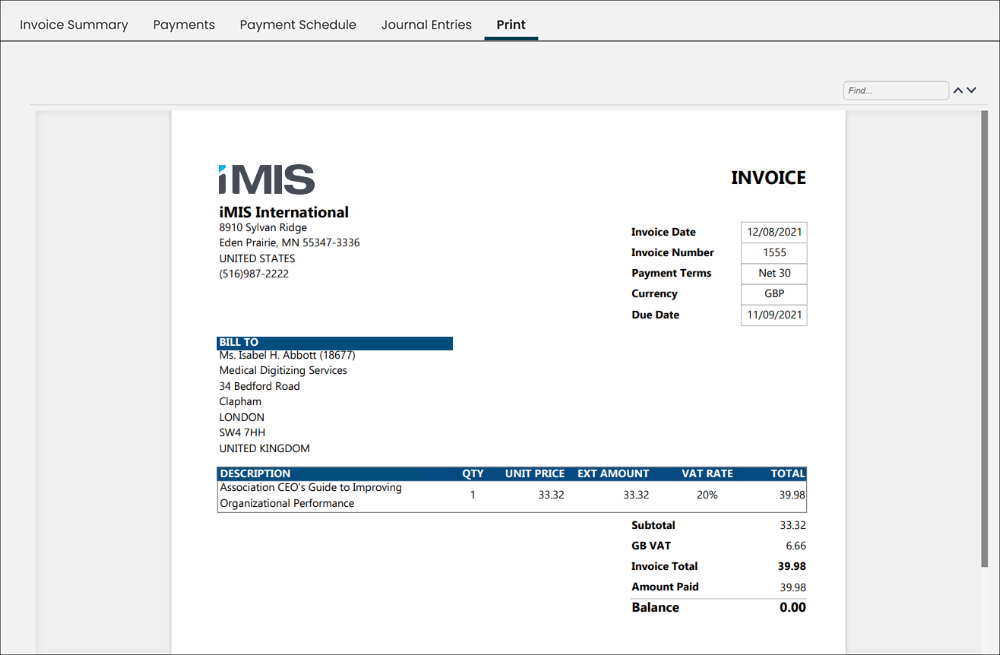Screen dimensions: 1000x655
Task: Click the VAT RATE column header
Action: (707, 474)
